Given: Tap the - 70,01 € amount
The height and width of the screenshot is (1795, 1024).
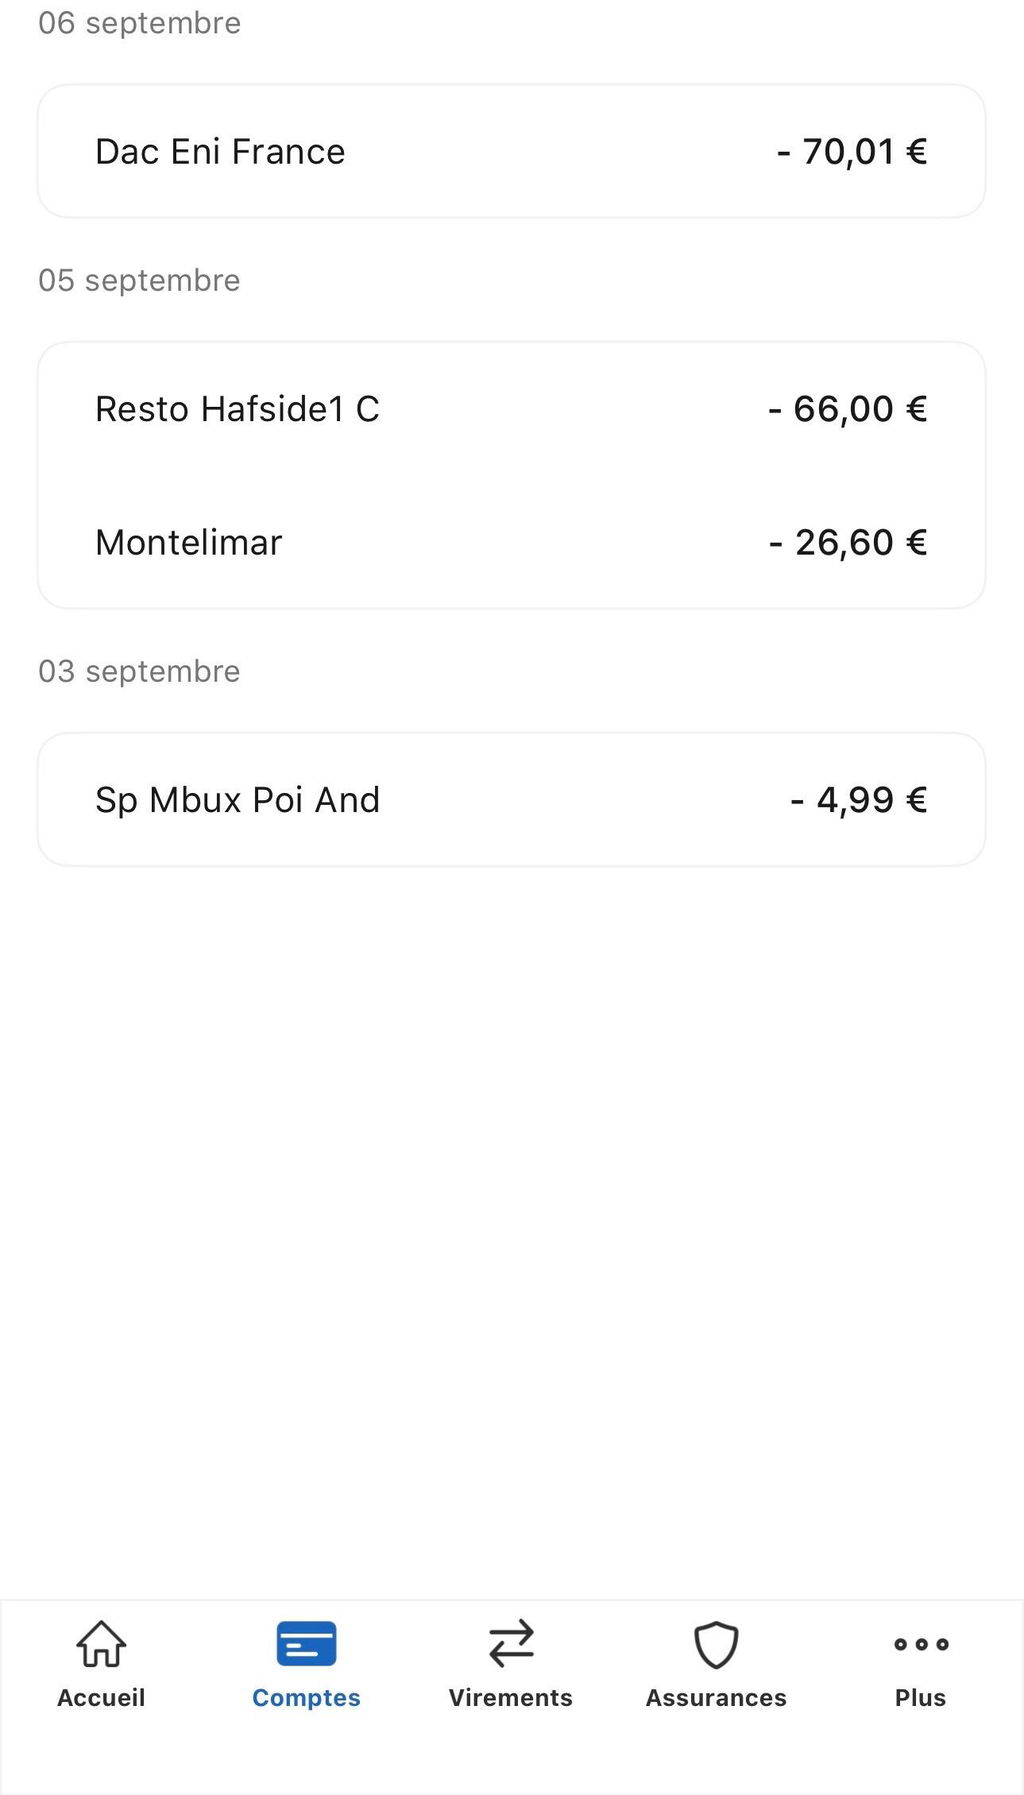Looking at the screenshot, I should tap(852, 152).
